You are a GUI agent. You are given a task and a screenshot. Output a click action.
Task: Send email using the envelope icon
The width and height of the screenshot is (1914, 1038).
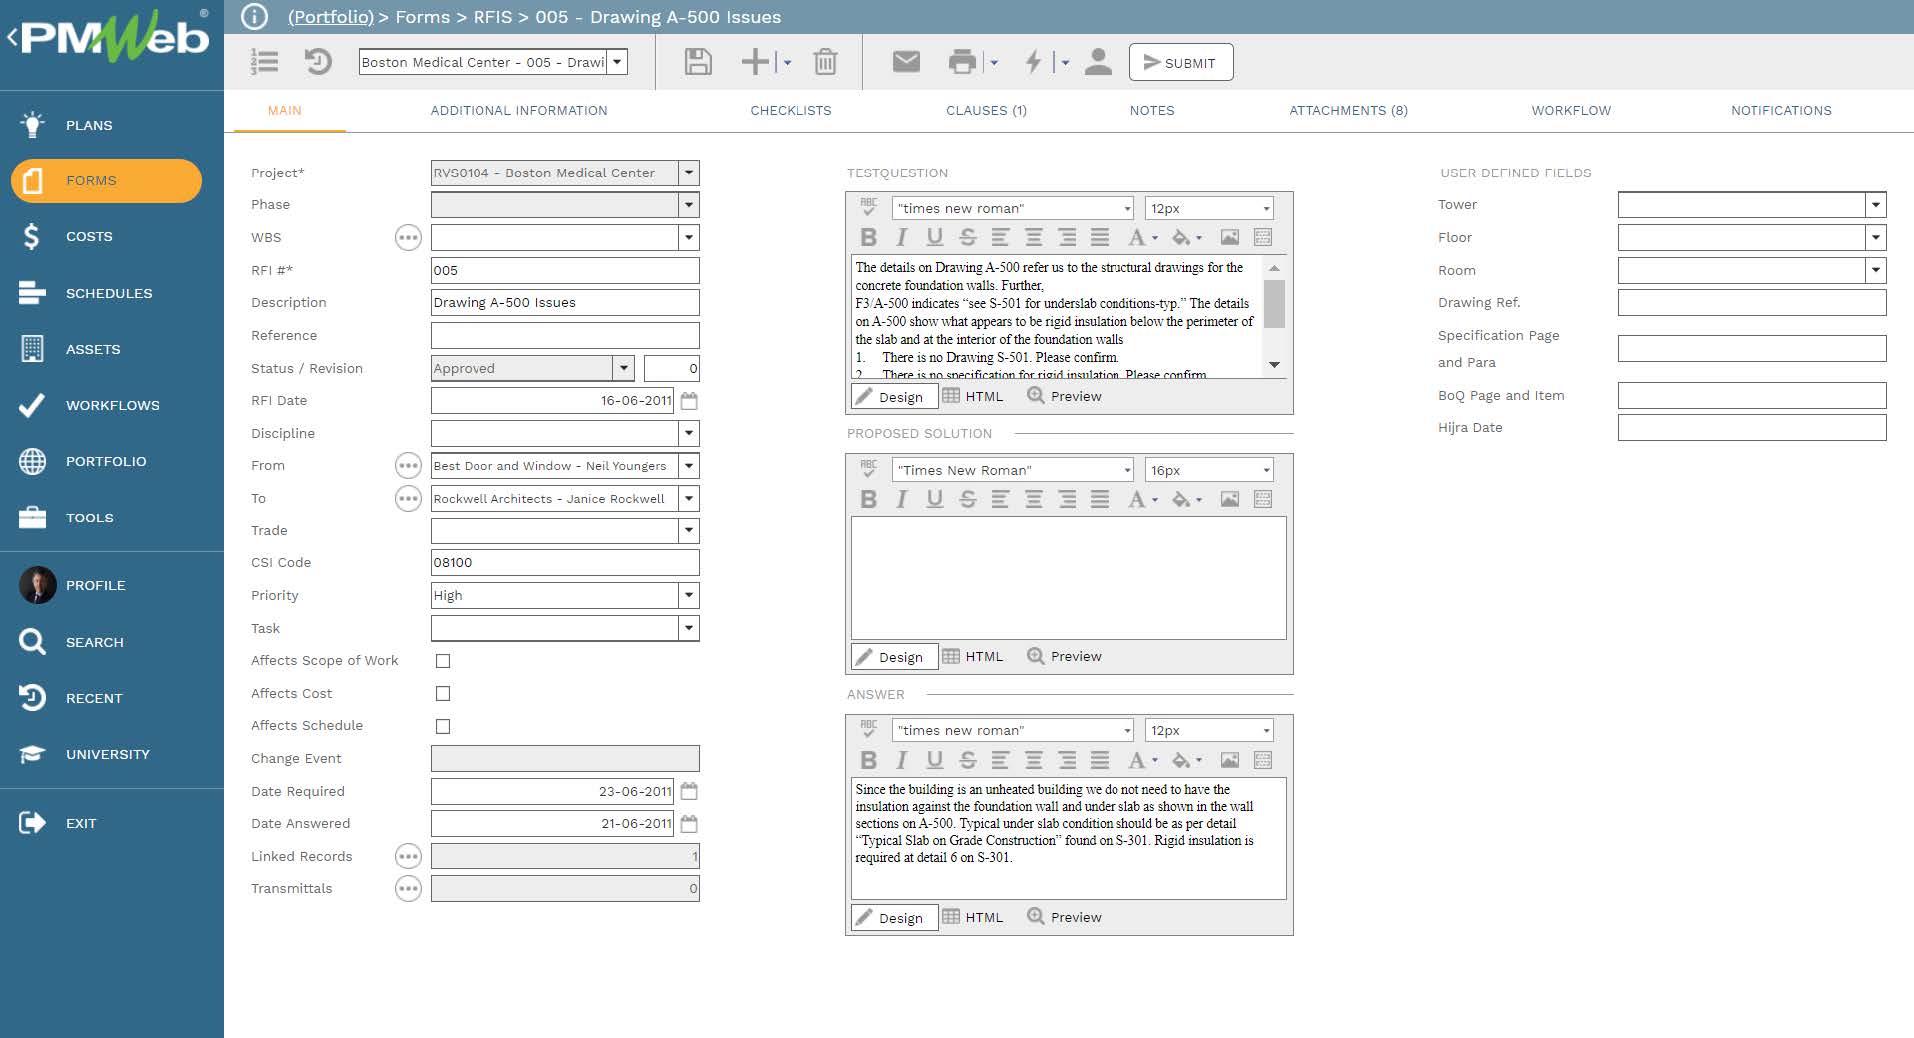[906, 62]
